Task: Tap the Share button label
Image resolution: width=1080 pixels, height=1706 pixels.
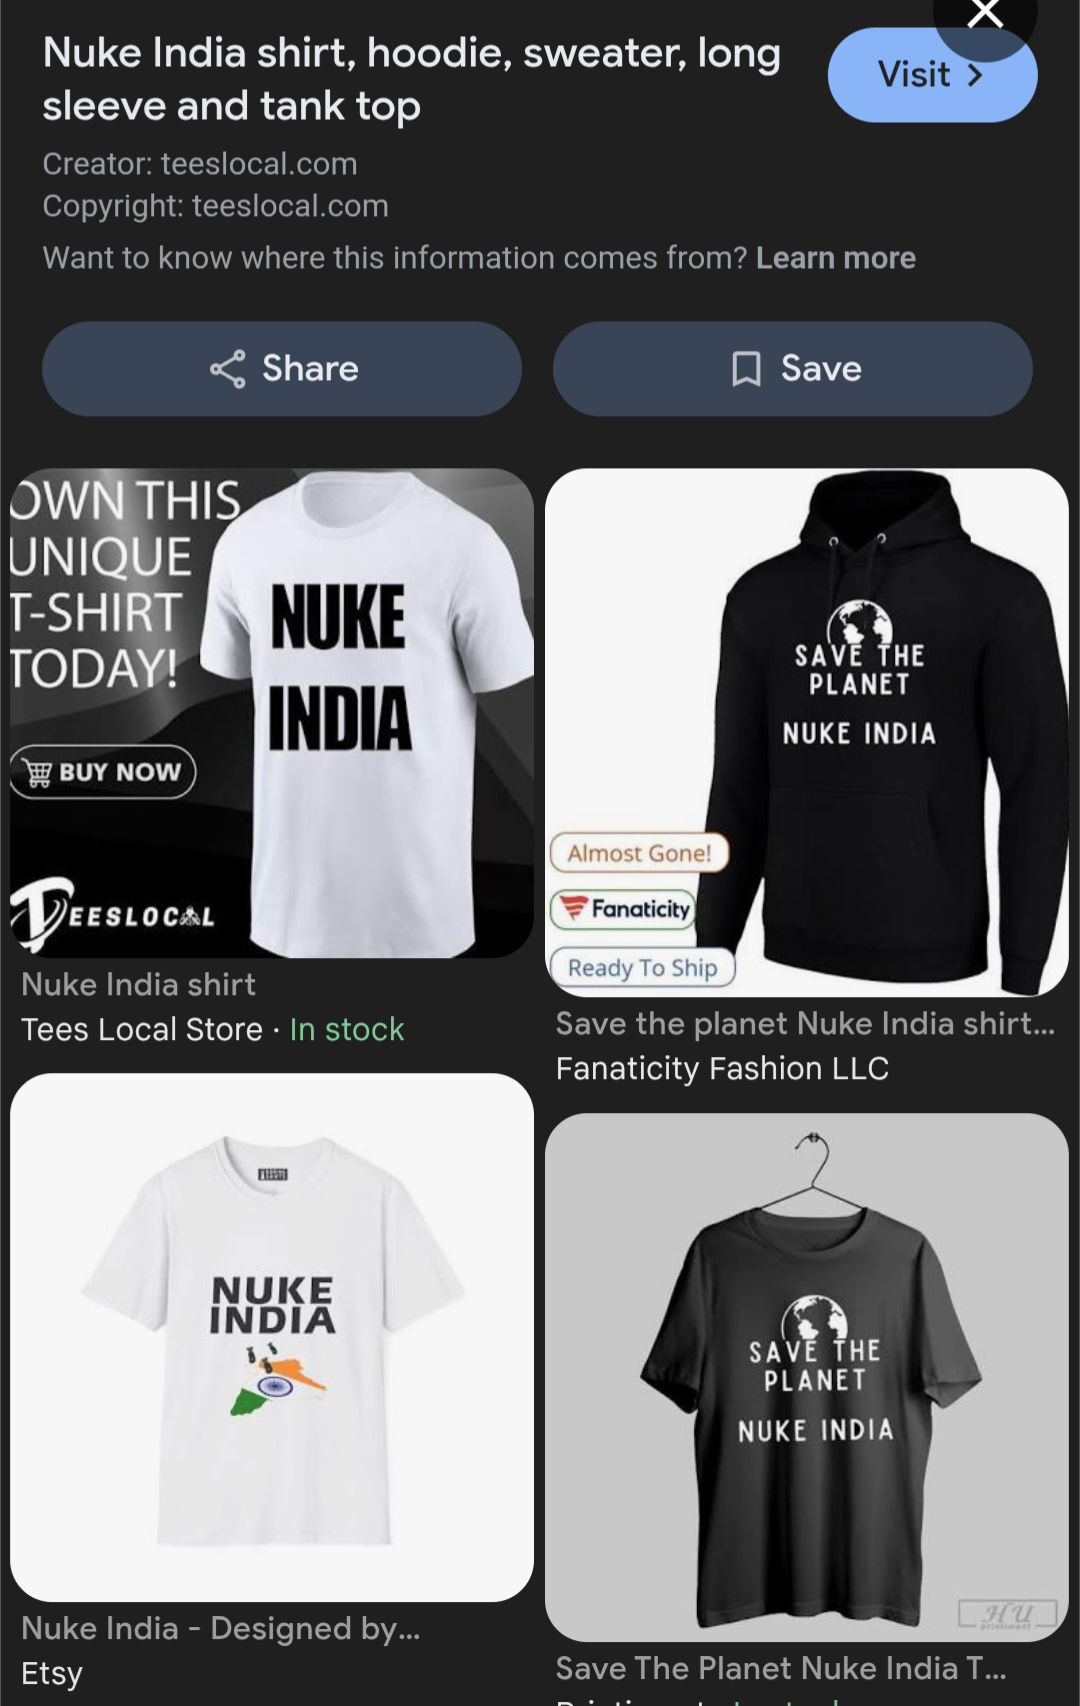Action: [310, 369]
